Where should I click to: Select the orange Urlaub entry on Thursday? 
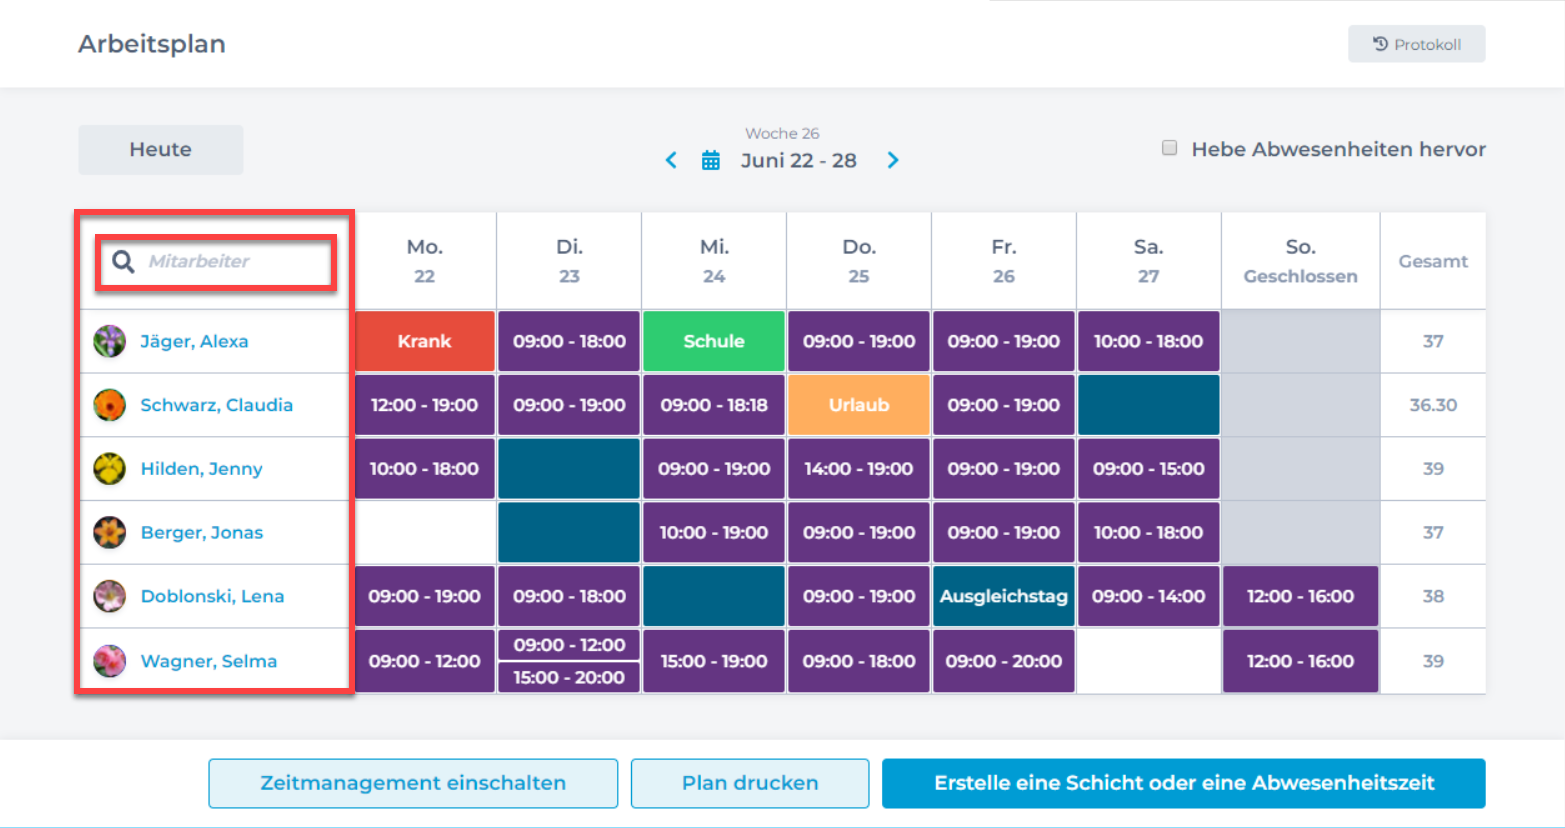(859, 405)
